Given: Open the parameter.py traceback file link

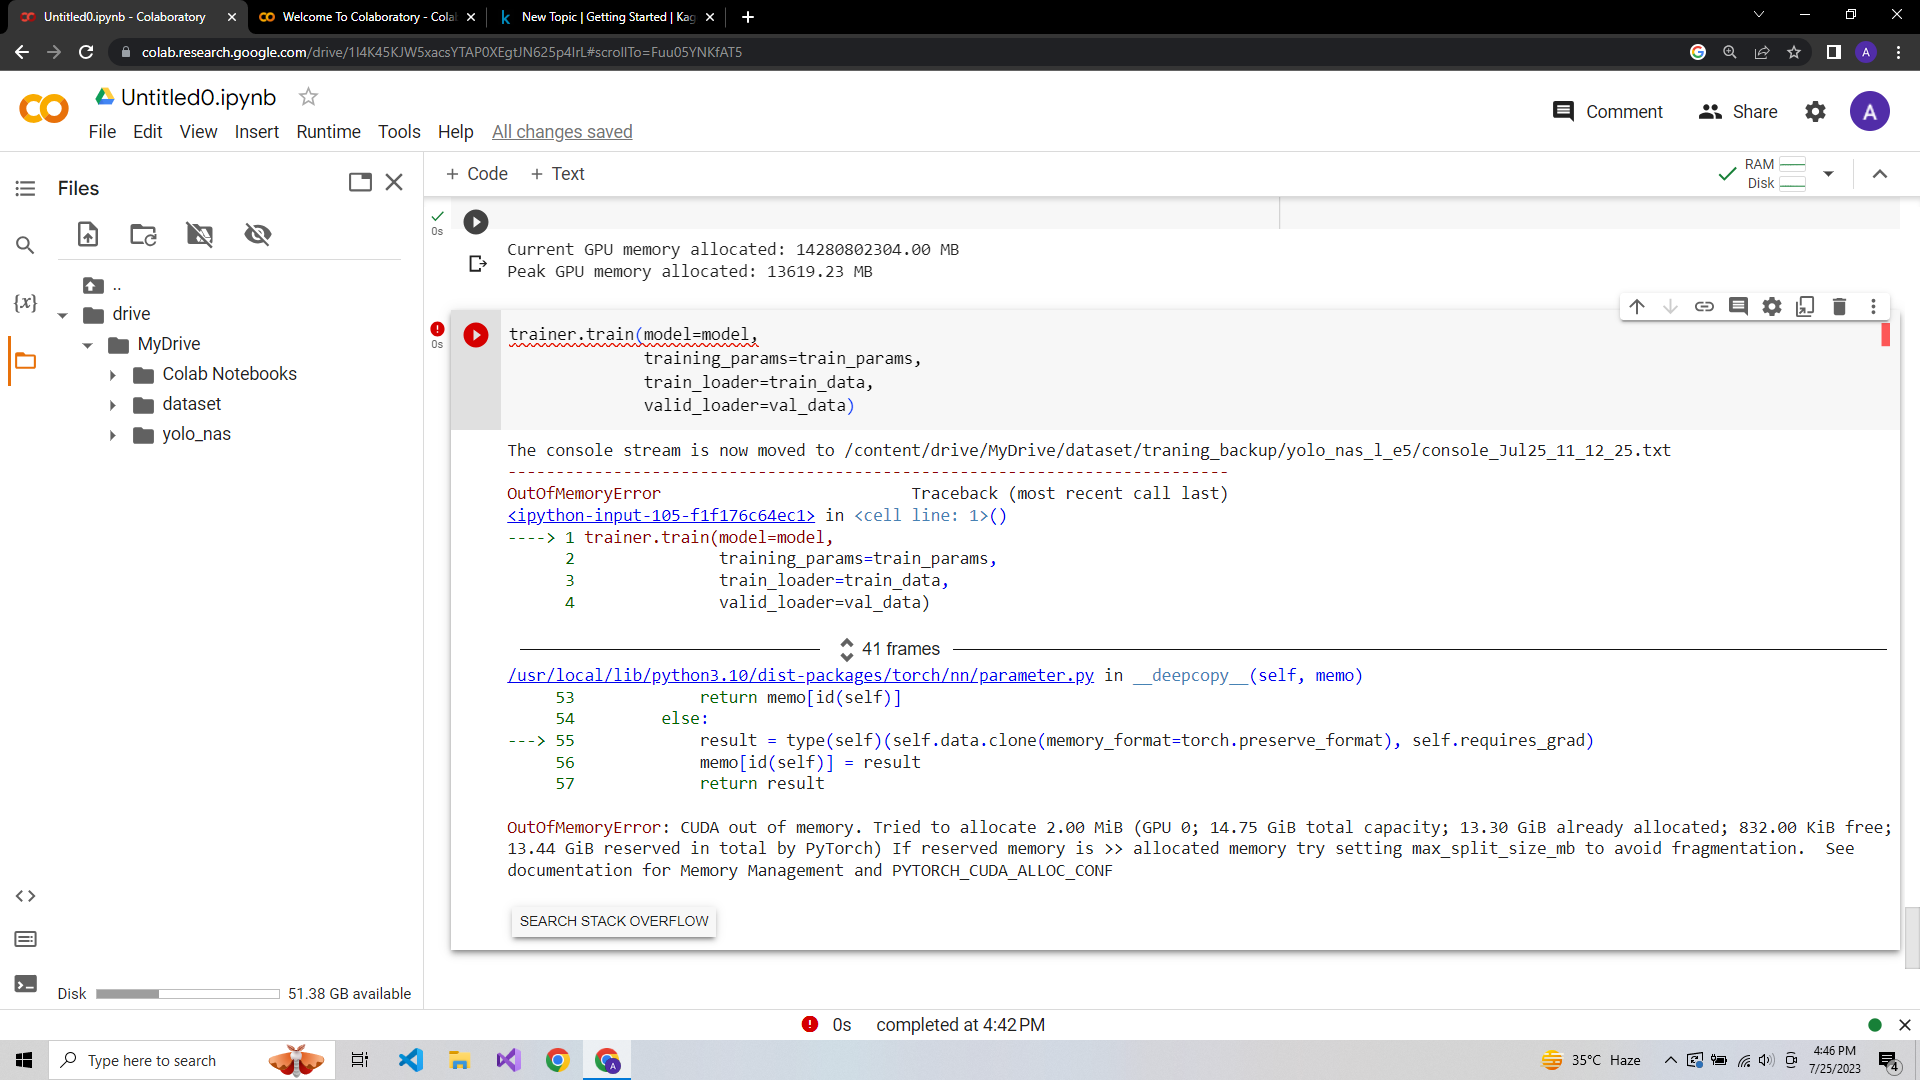Looking at the screenshot, I should tap(800, 676).
